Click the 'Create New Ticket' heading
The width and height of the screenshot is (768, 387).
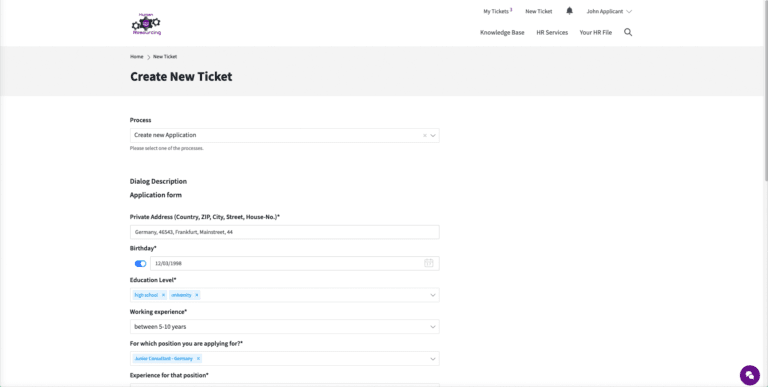[181, 76]
